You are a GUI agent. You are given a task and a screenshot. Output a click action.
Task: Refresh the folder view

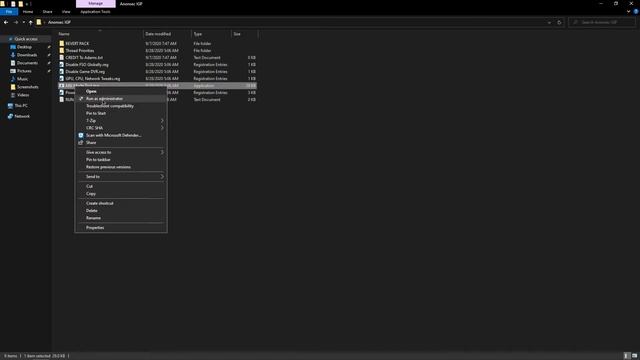click(559, 22)
